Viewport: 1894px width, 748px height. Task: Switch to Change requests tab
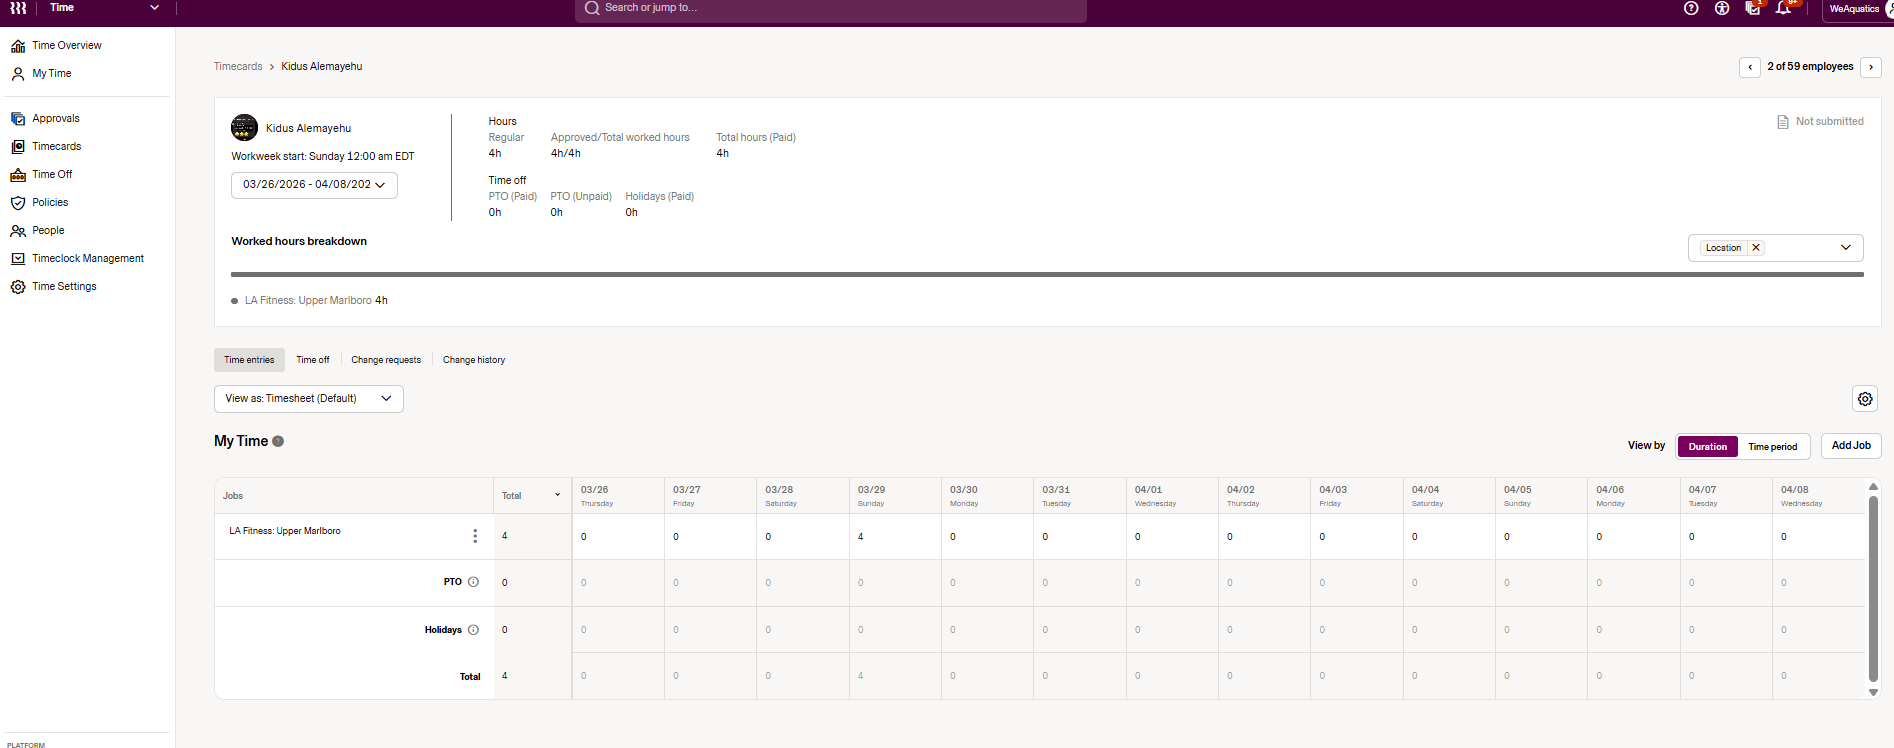click(x=386, y=360)
